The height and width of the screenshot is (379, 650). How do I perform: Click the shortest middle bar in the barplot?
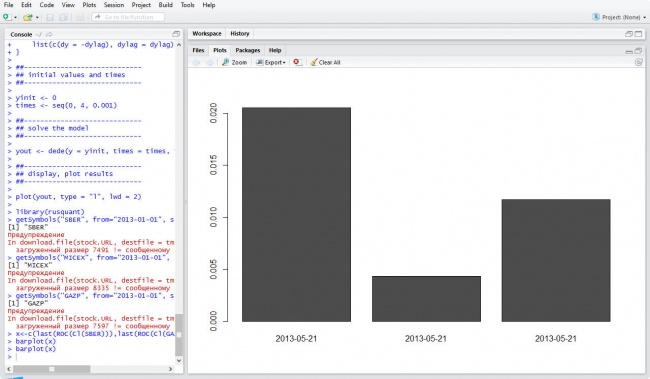(426, 299)
